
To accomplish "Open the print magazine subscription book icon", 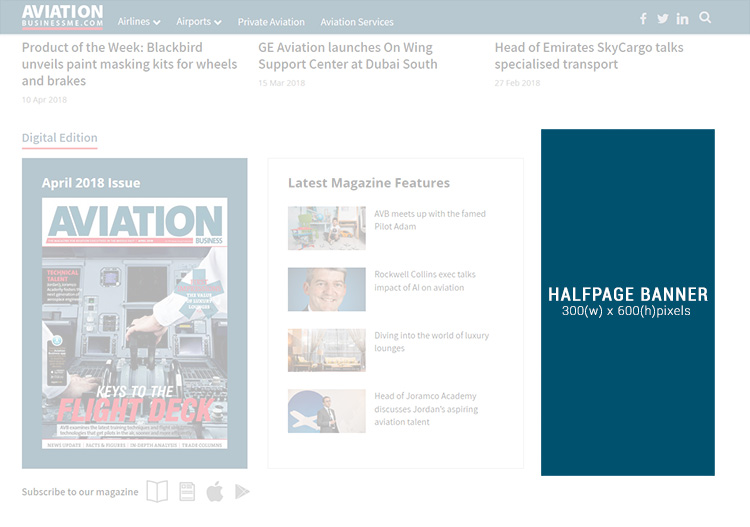I will point(157,491).
